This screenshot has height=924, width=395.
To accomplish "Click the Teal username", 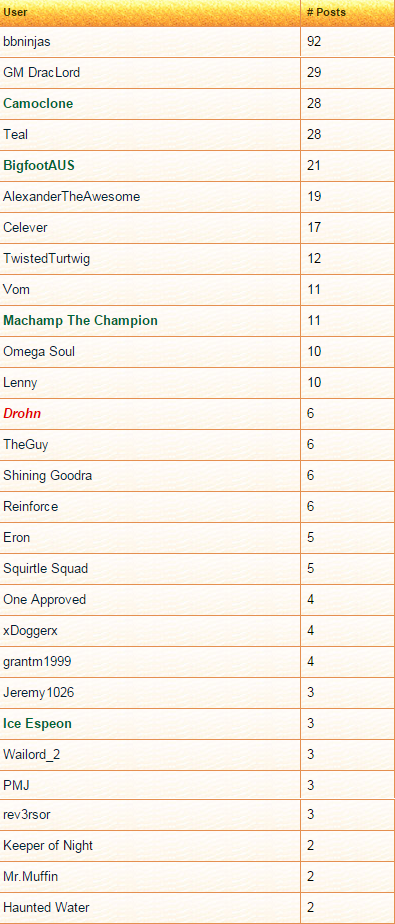I will coord(15,134).
